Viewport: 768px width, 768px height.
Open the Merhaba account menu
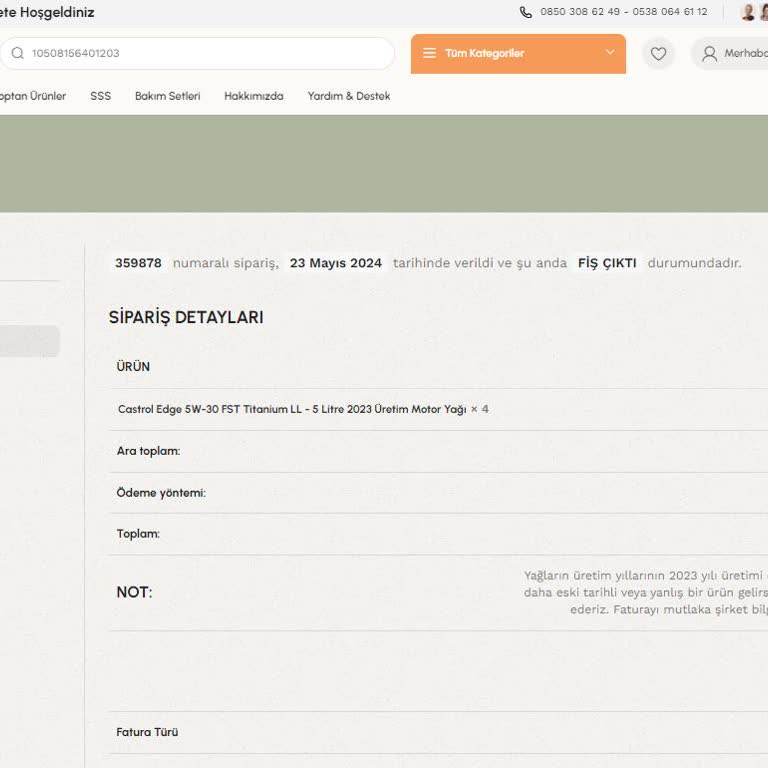point(743,54)
